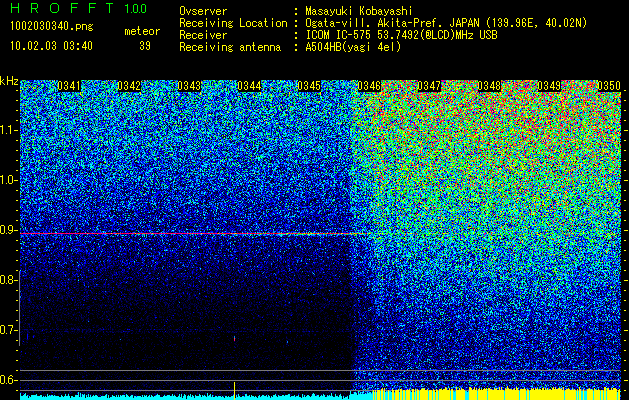Click the red carrier line near 0.9 kHz
Screen dimensions: 629x400
pyautogui.click(x=193, y=233)
